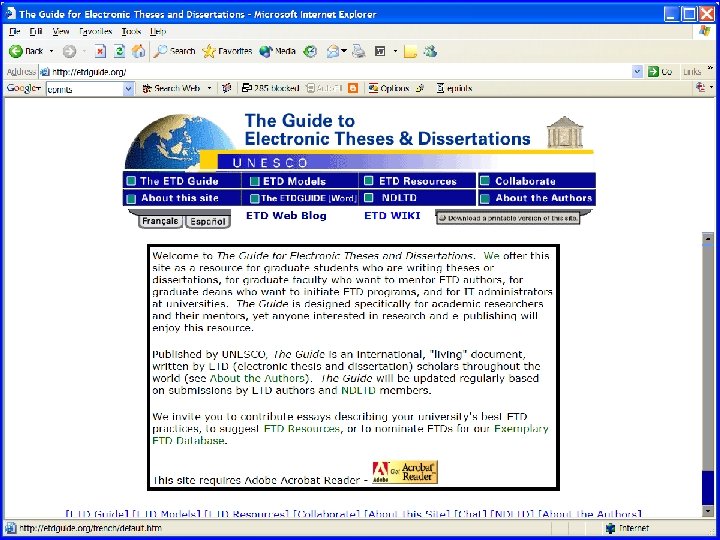
Task: Open Google toolbar Options
Action: 388,88
